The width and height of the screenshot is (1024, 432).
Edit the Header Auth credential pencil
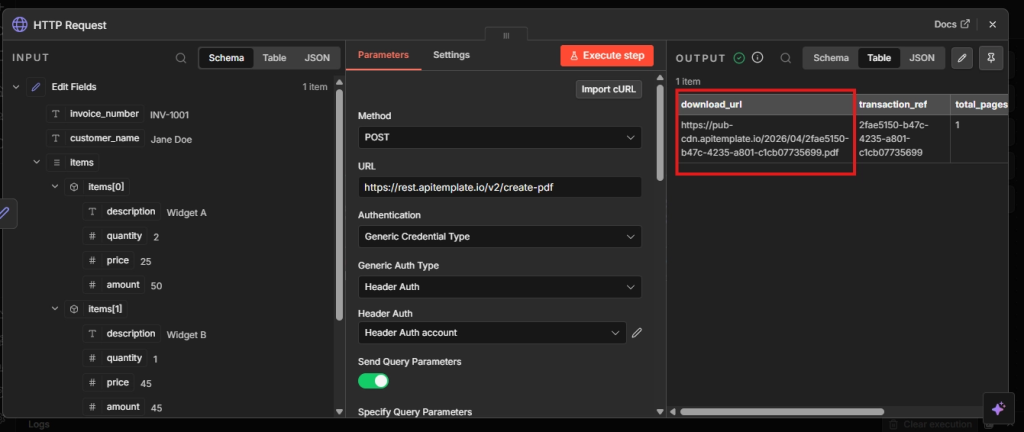tap(637, 332)
